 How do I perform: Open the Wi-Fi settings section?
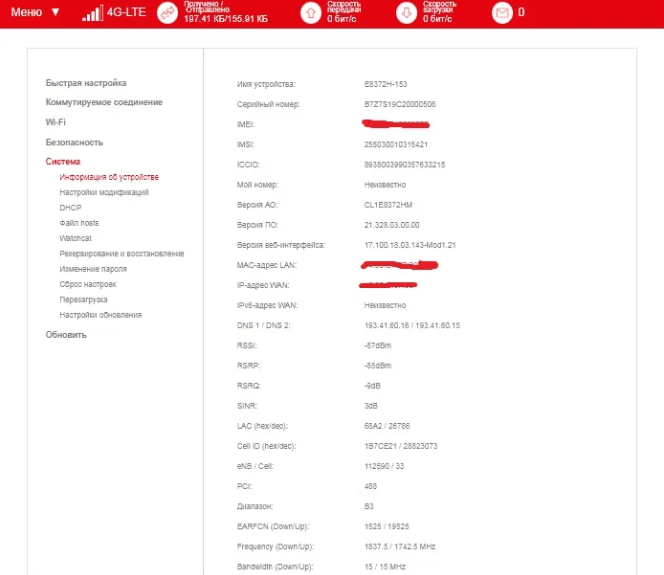point(55,122)
